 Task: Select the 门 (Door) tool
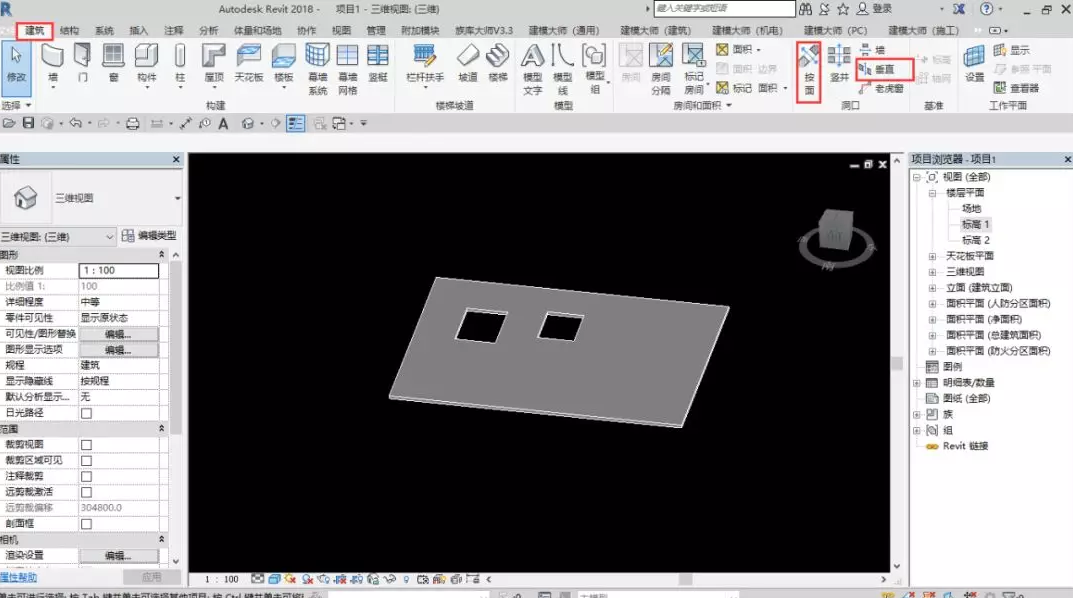coord(83,62)
